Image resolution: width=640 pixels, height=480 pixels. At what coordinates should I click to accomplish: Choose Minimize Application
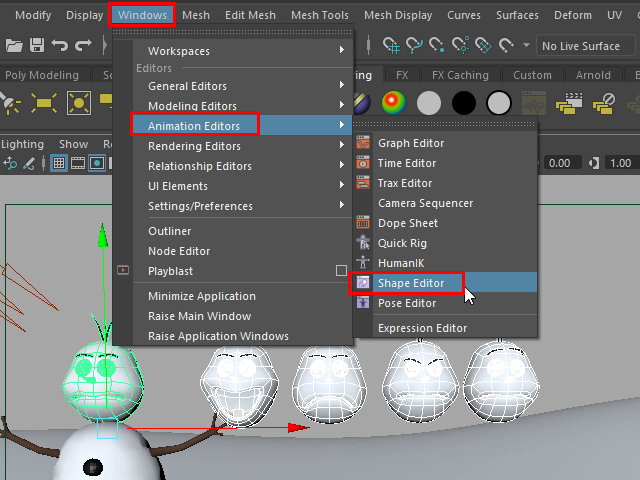click(x=201, y=296)
